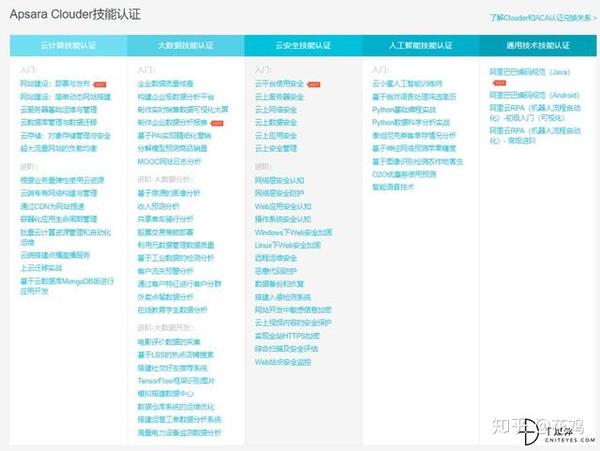The image size is (600, 451).
Task: Open the 人工智能技能认证 tab header
Action: (x=421, y=46)
